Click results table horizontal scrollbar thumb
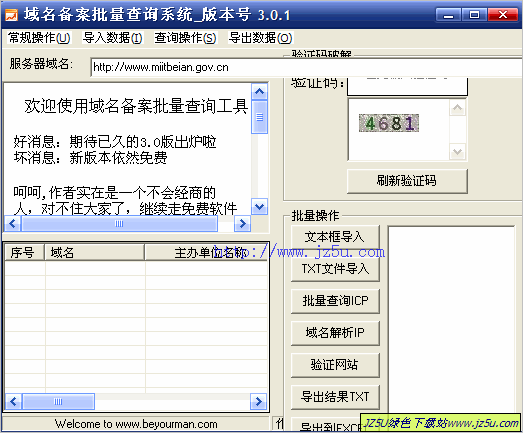523x433 pixels. (58, 401)
